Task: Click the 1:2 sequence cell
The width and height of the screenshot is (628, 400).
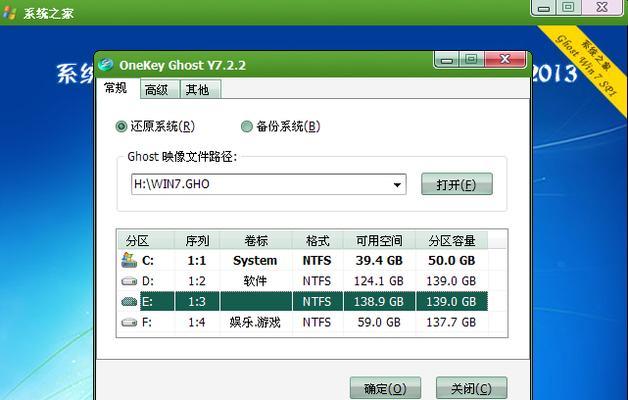Action: point(197,281)
